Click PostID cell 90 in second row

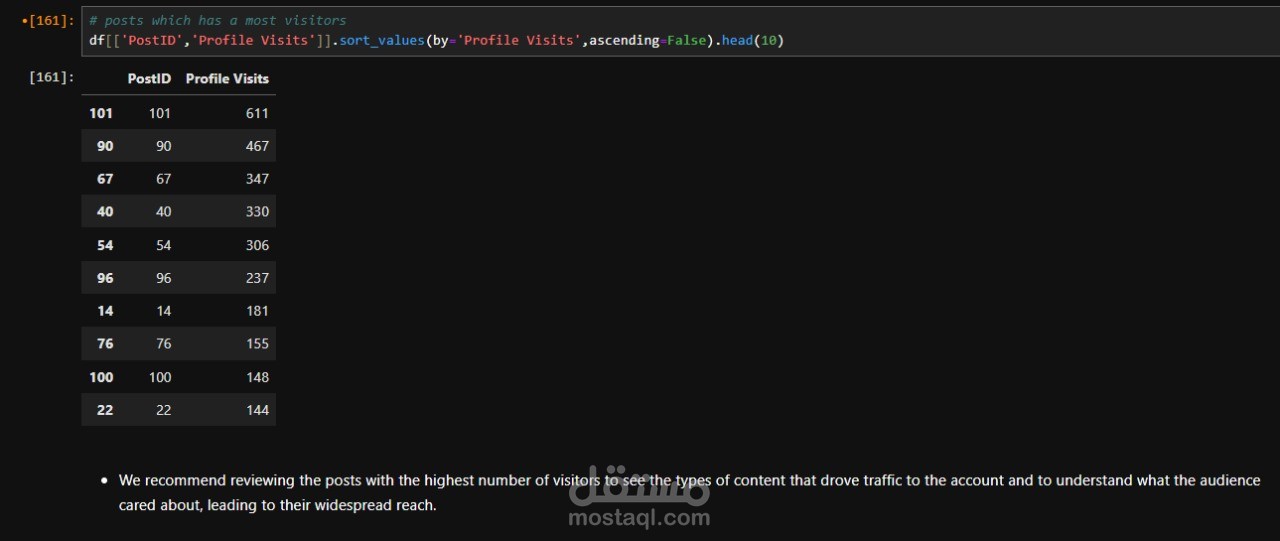tap(164, 146)
